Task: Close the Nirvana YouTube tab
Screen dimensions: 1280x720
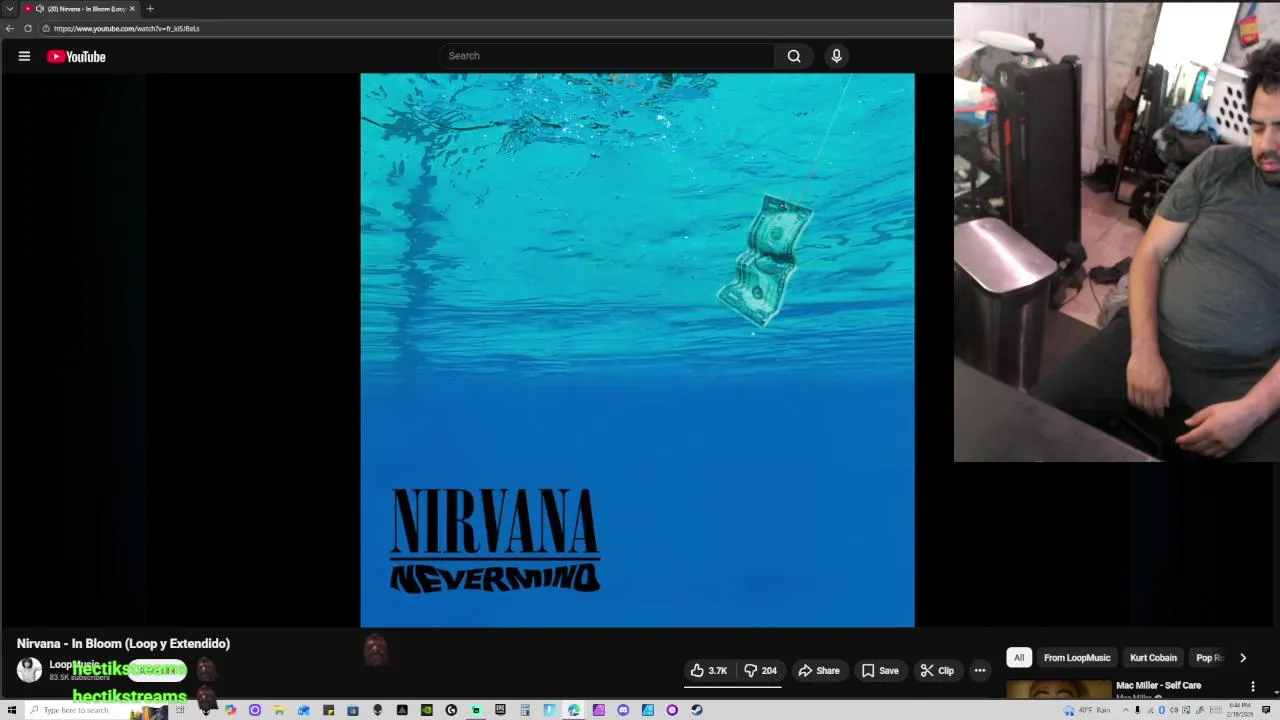Action: (132, 9)
